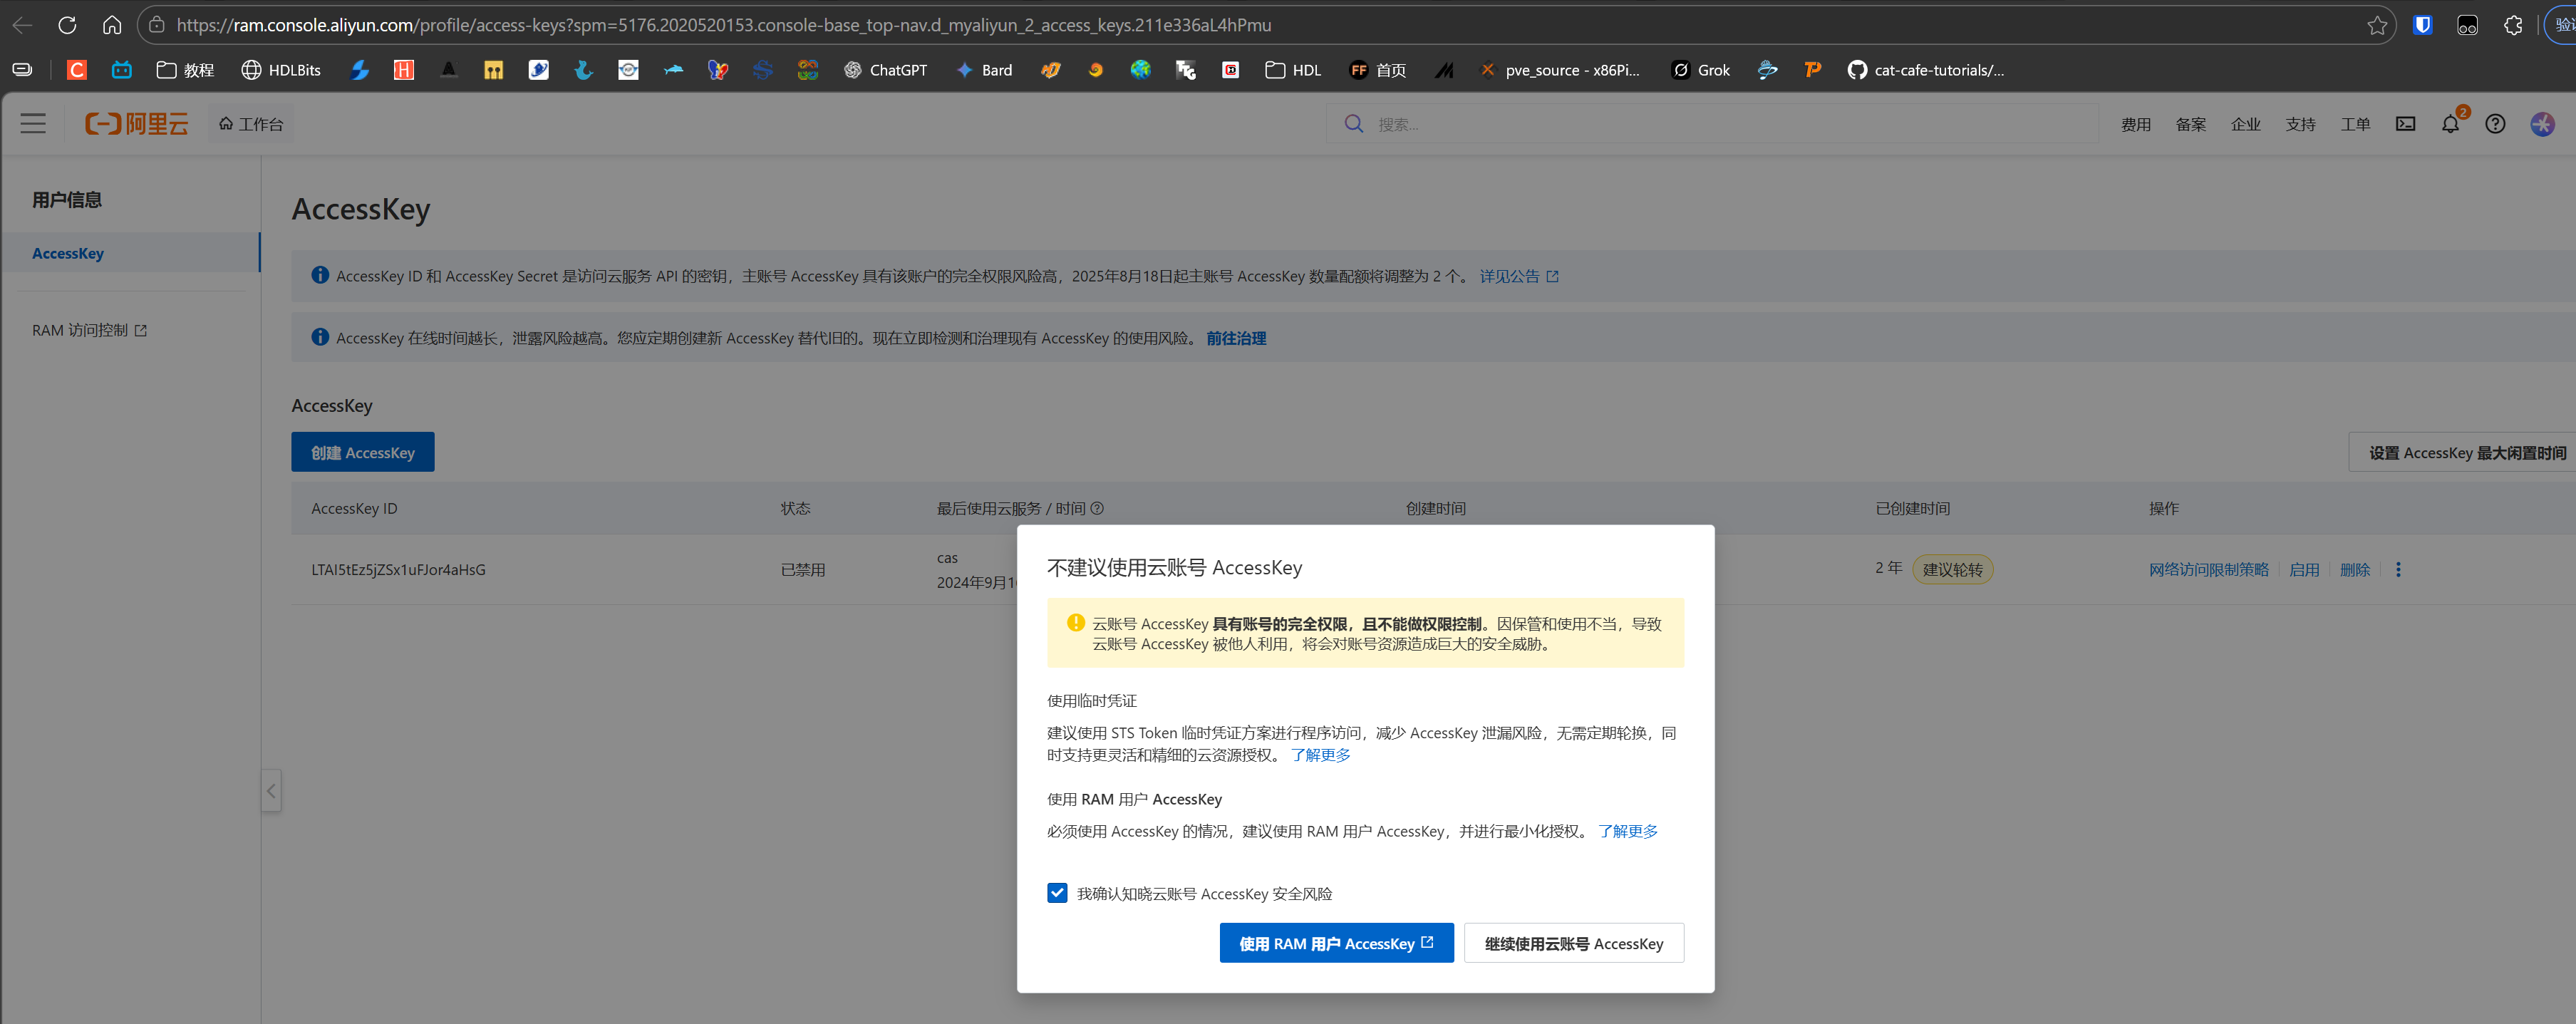Uncheck the AccessKey security risk acknowledgment
The width and height of the screenshot is (2576, 1024).
[1057, 893]
